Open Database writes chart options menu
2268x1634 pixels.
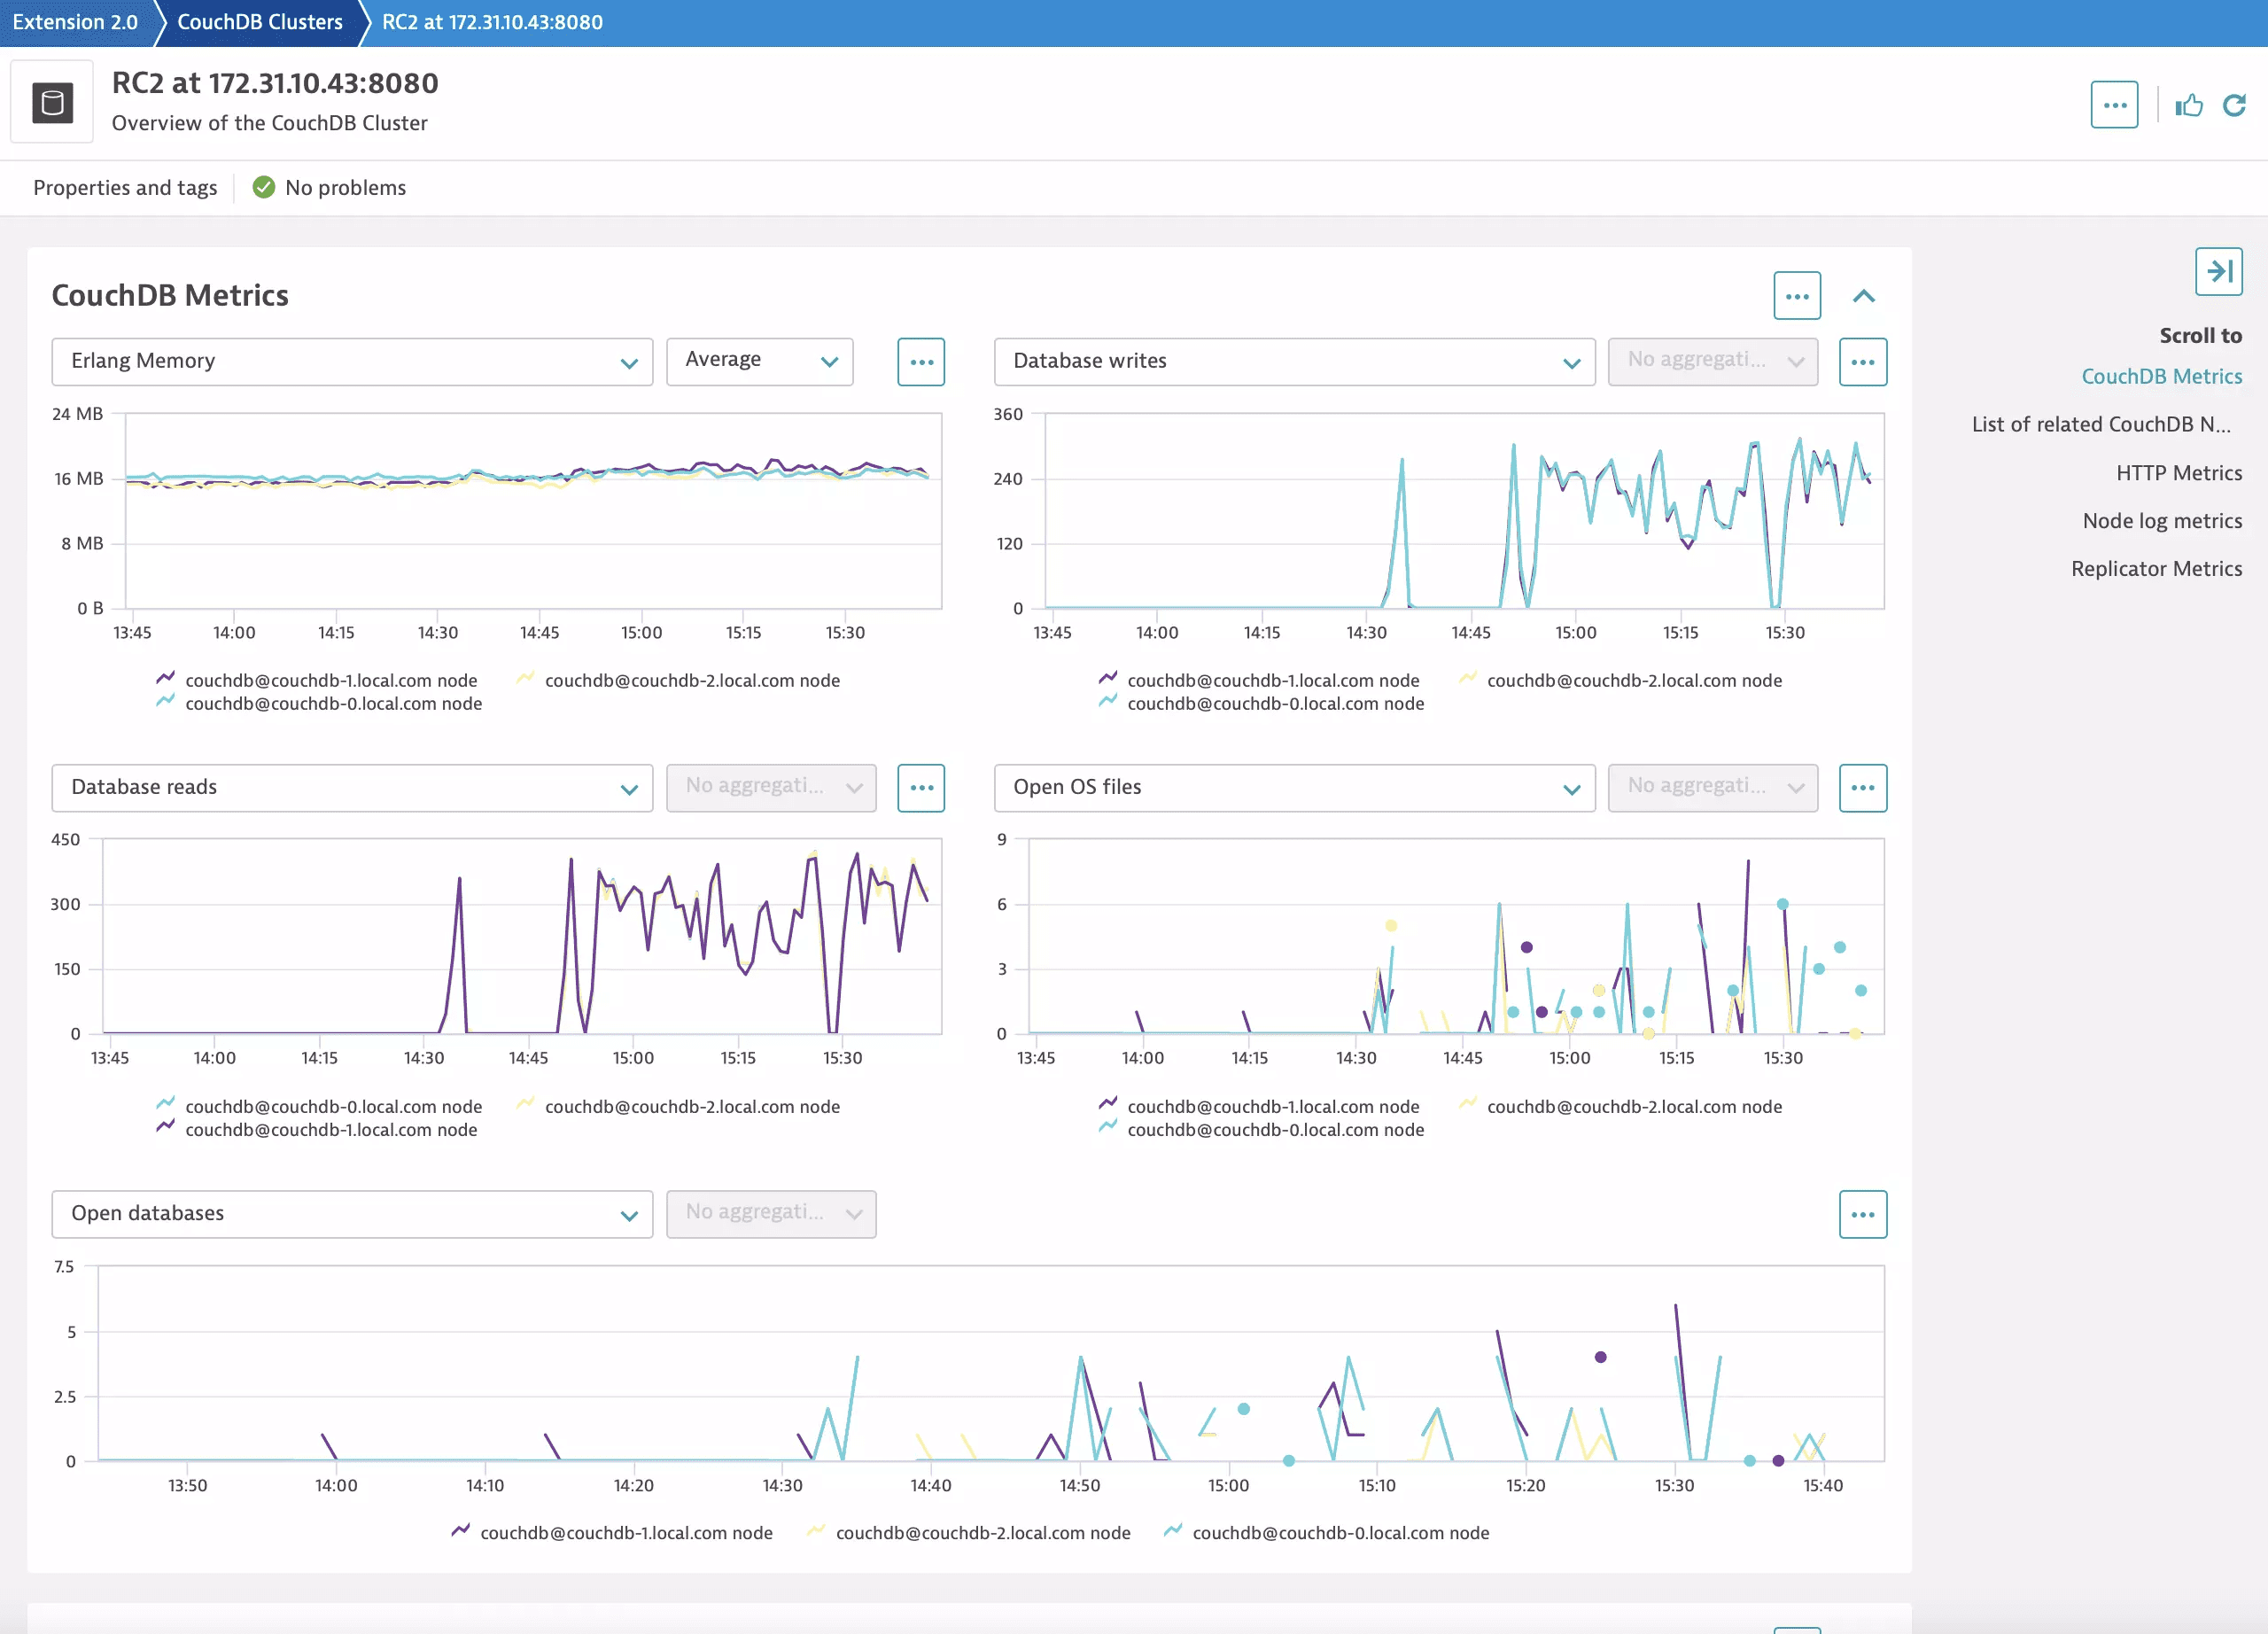1862,362
